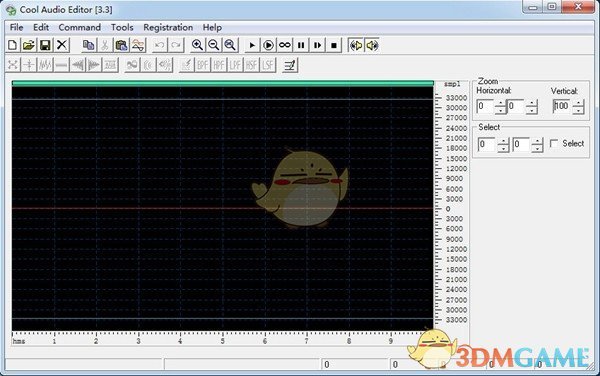Increase Vertical zoom with the up arrow
This screenshot has width=600, height=376.
[x=578, y=103]
